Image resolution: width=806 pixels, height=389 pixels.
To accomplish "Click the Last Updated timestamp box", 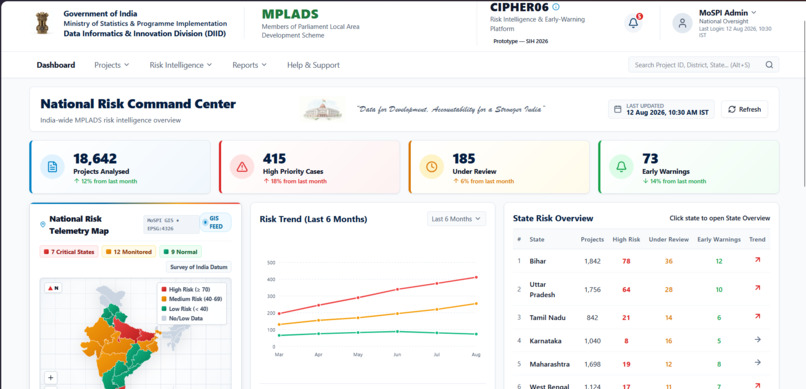I will pyautogui.click(x=661, y=109).
